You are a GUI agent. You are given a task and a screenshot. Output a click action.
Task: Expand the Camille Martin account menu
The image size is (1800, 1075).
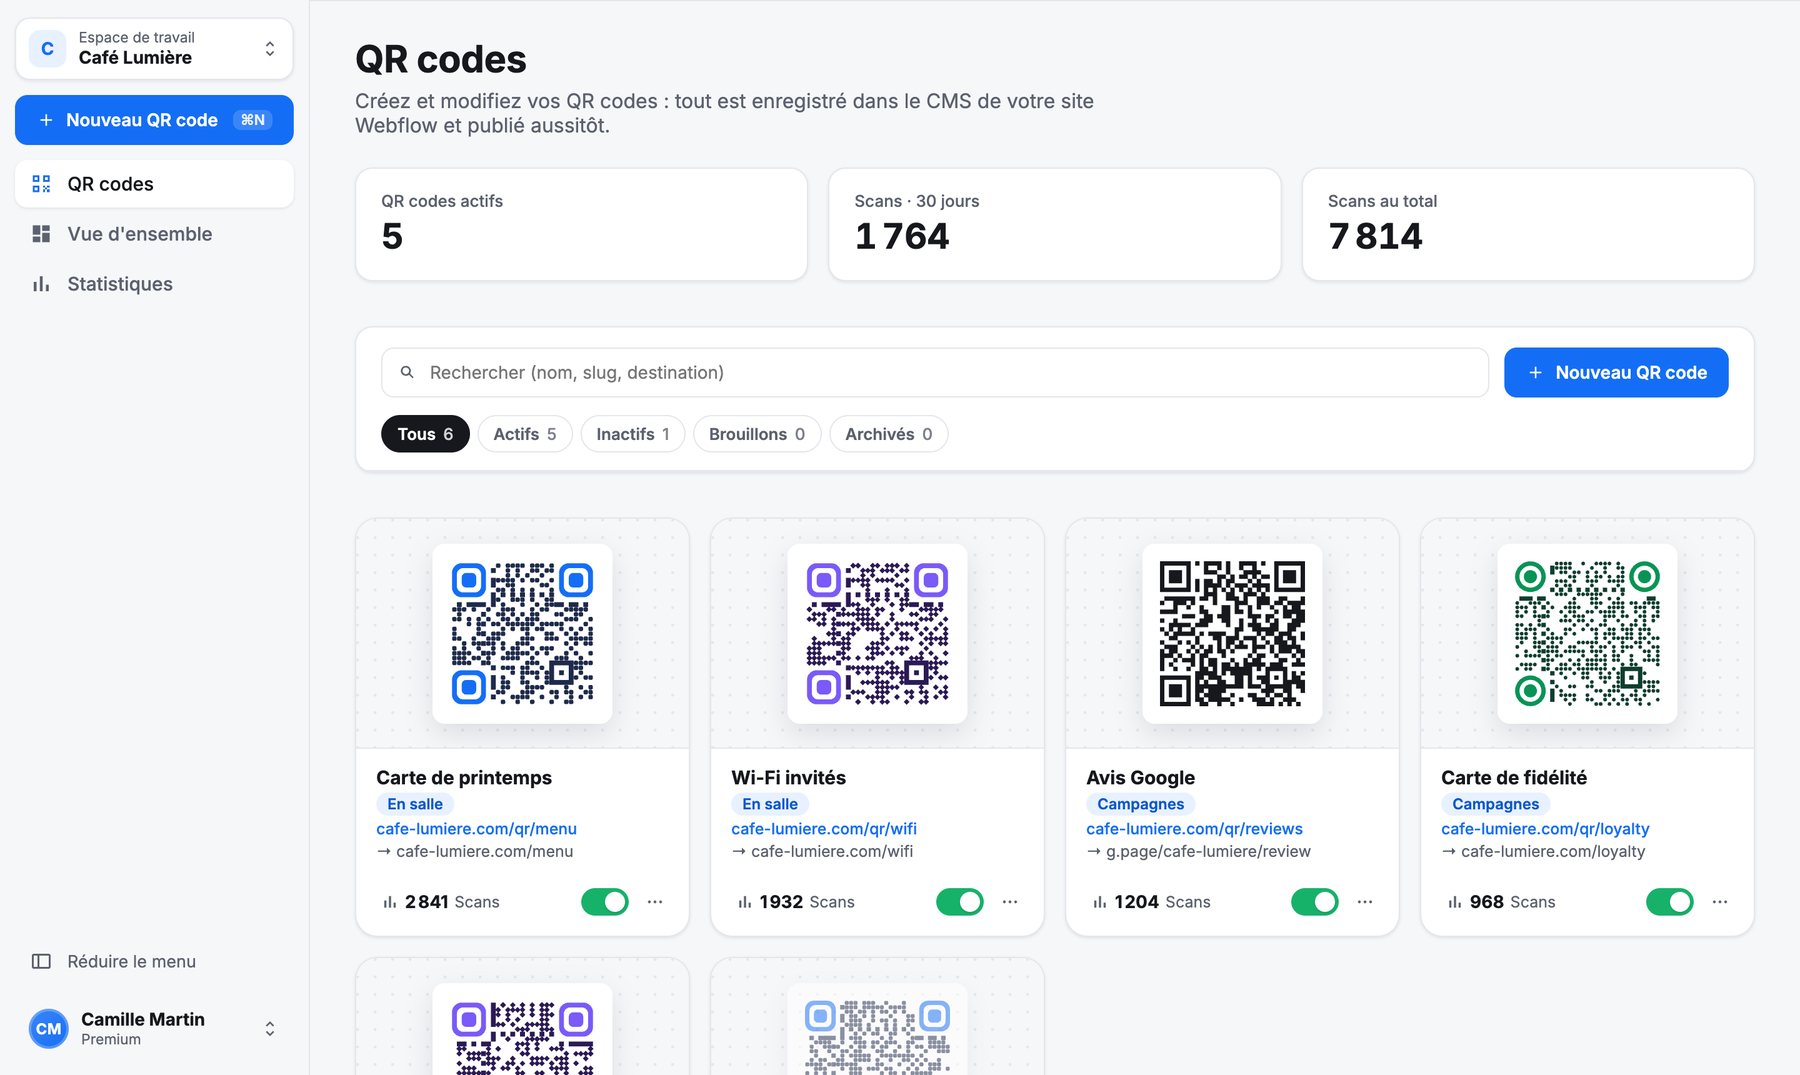(154, 1028)
